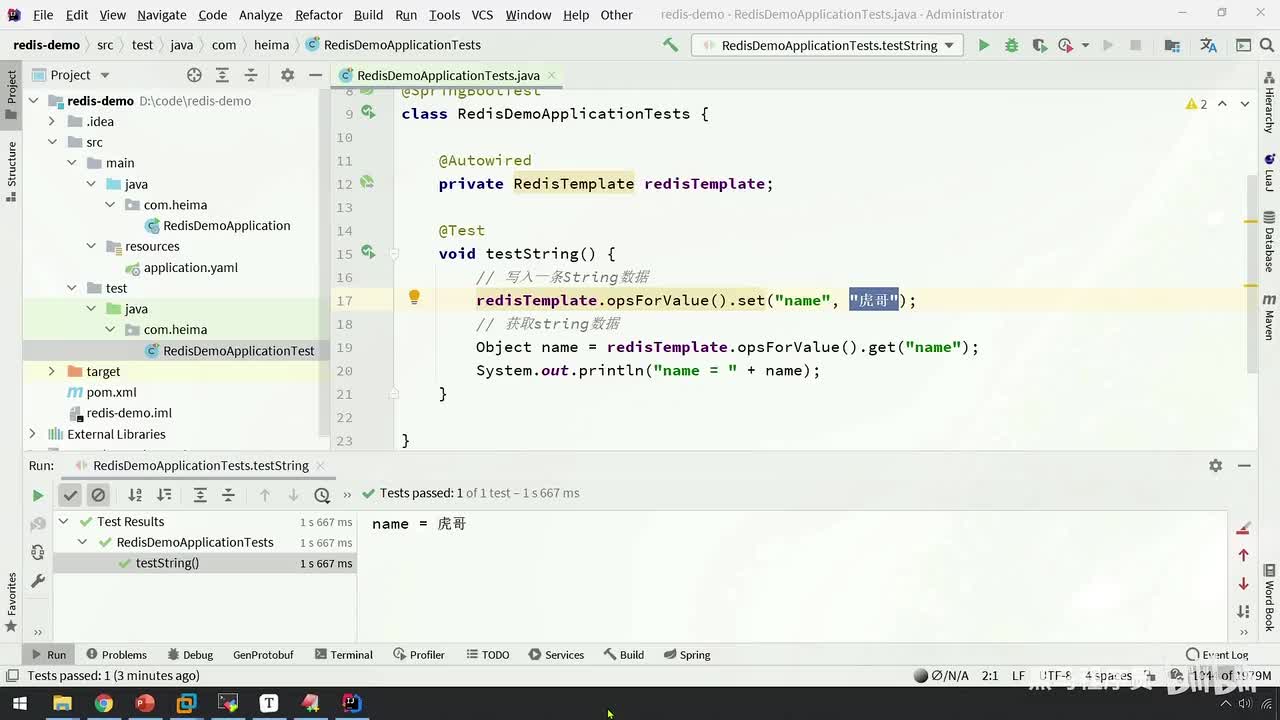Open the Spring tool window button
Screen dimensions: 1280x720
pyautogui.click(x=686, y=655)
